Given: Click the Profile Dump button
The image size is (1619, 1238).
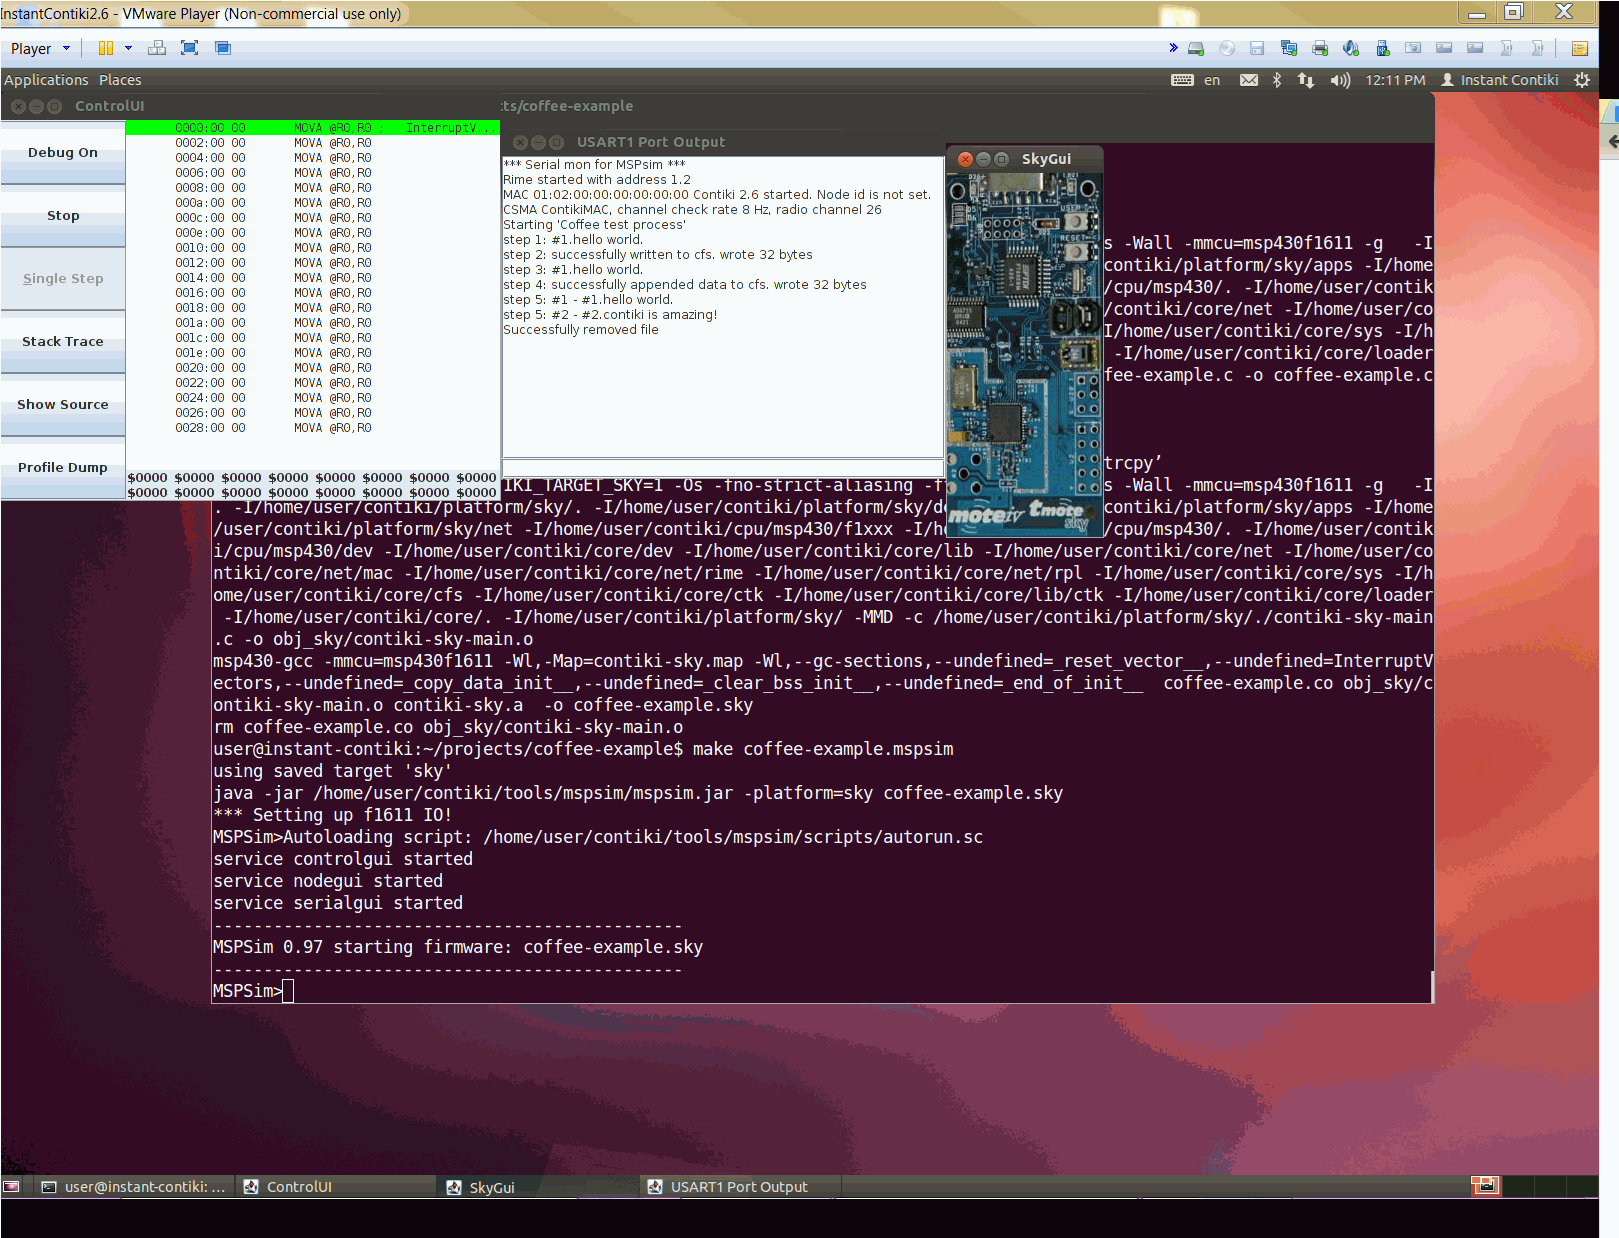Looking at the screenshot, I should pos(63,468).
